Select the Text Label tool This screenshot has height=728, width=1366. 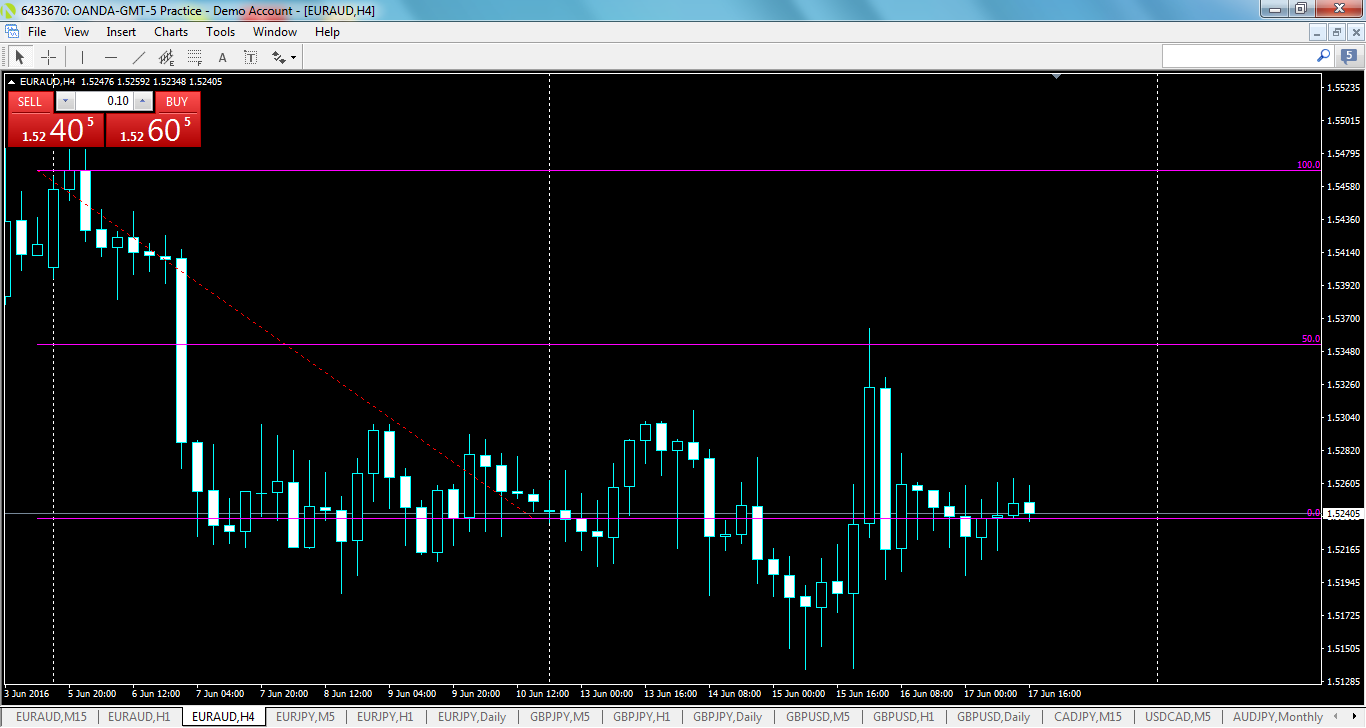[x=252, y=57]
